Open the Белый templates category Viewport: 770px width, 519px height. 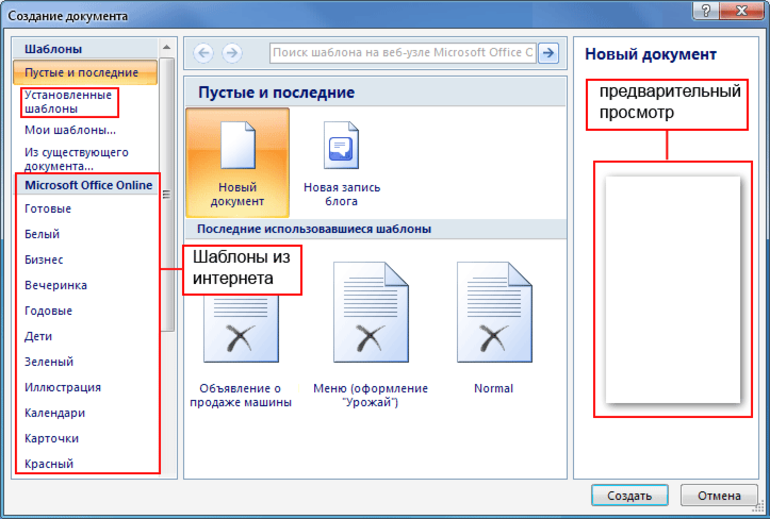pyautogui.click(x=42, y=234)
